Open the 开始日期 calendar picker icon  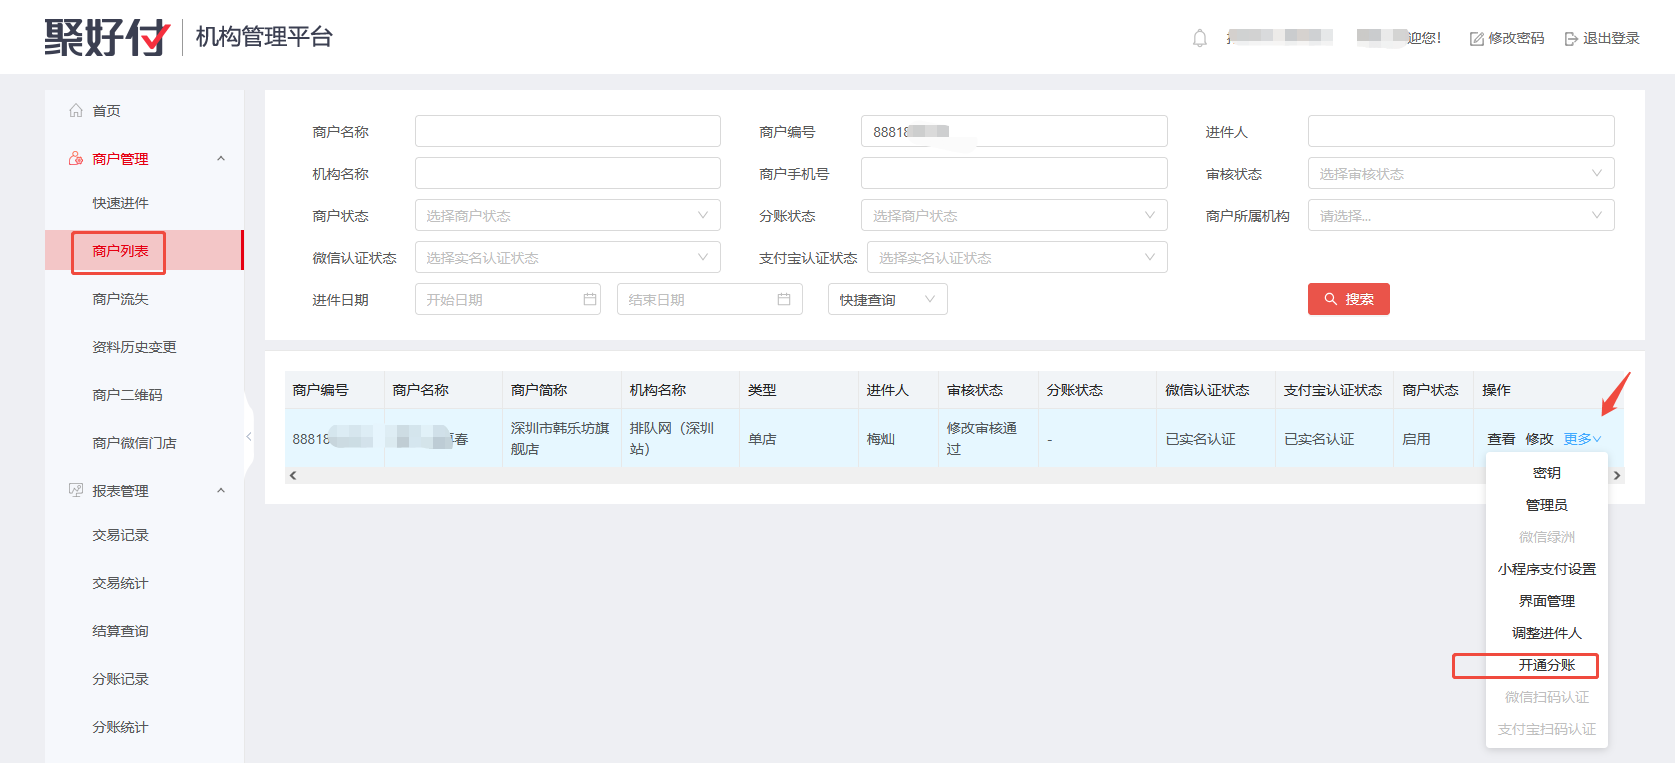pos(590,299)
